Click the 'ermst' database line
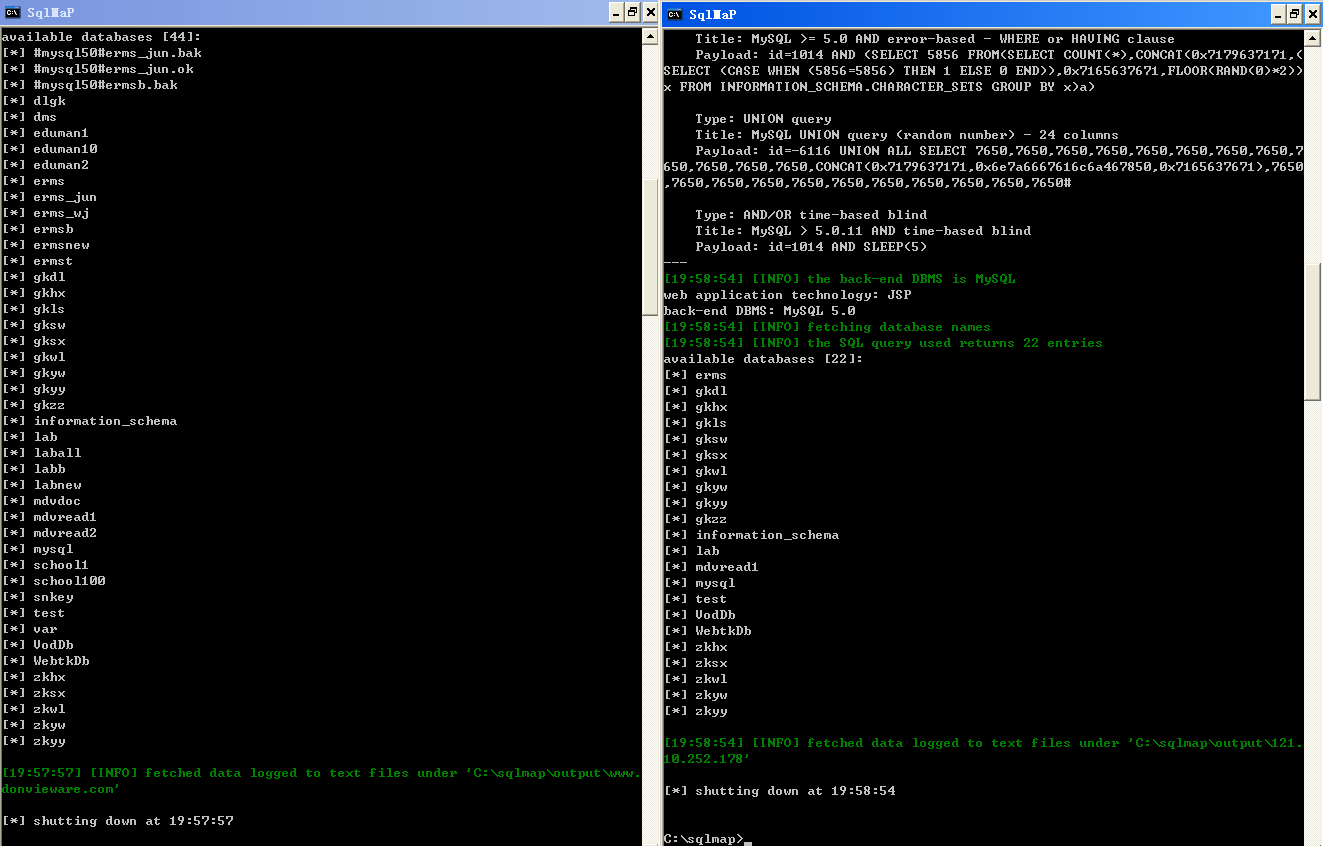Image resolution: width=1323 pixels, height=846 pixels. 53,261
